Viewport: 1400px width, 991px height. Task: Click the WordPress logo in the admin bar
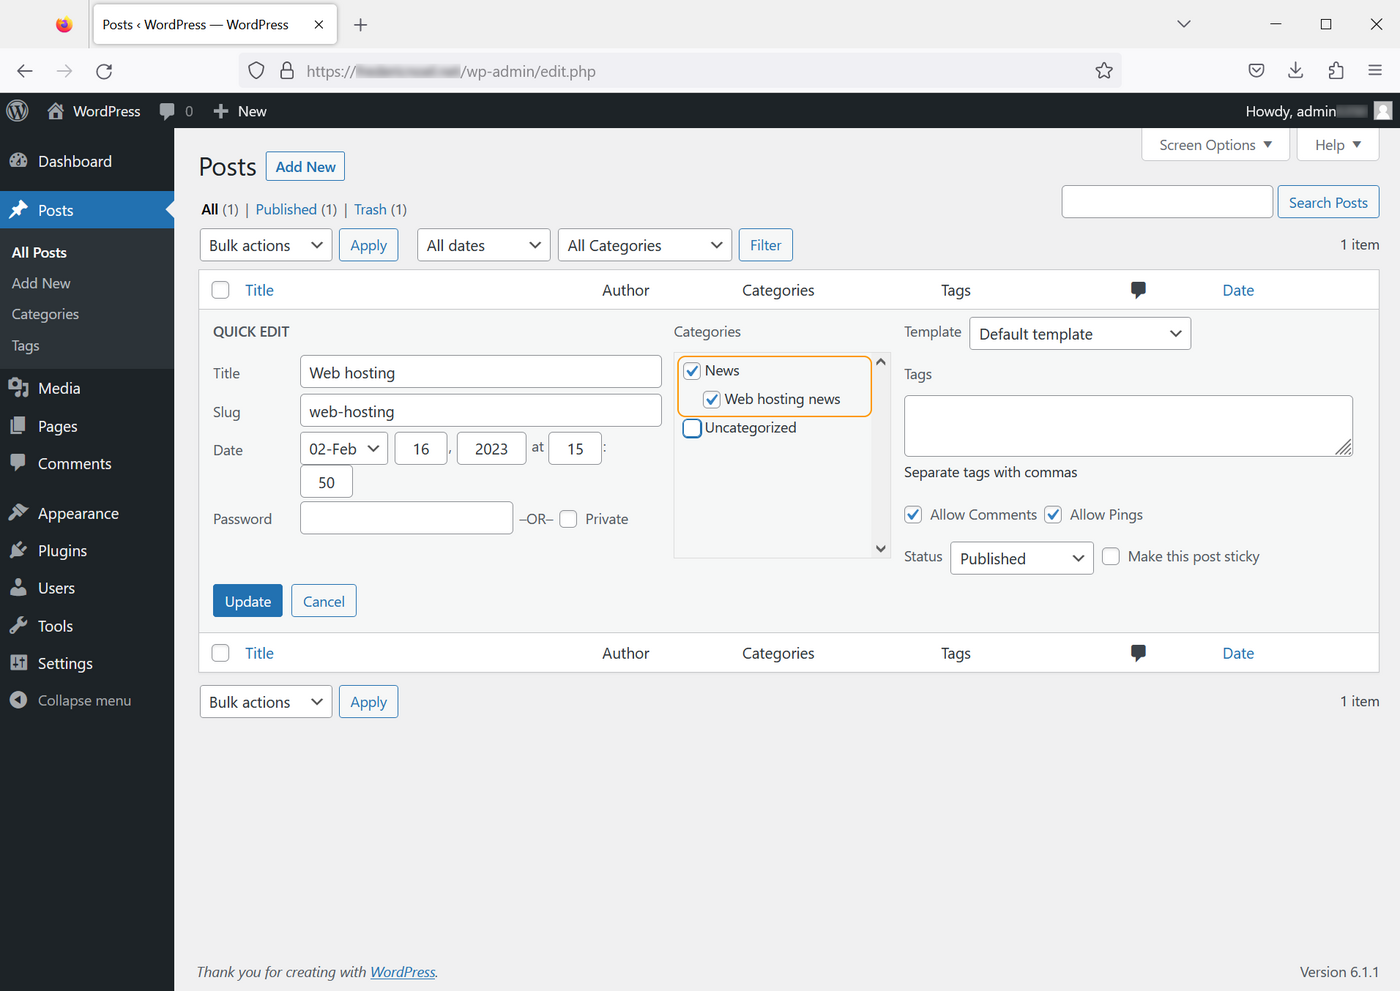click(17, 111)
